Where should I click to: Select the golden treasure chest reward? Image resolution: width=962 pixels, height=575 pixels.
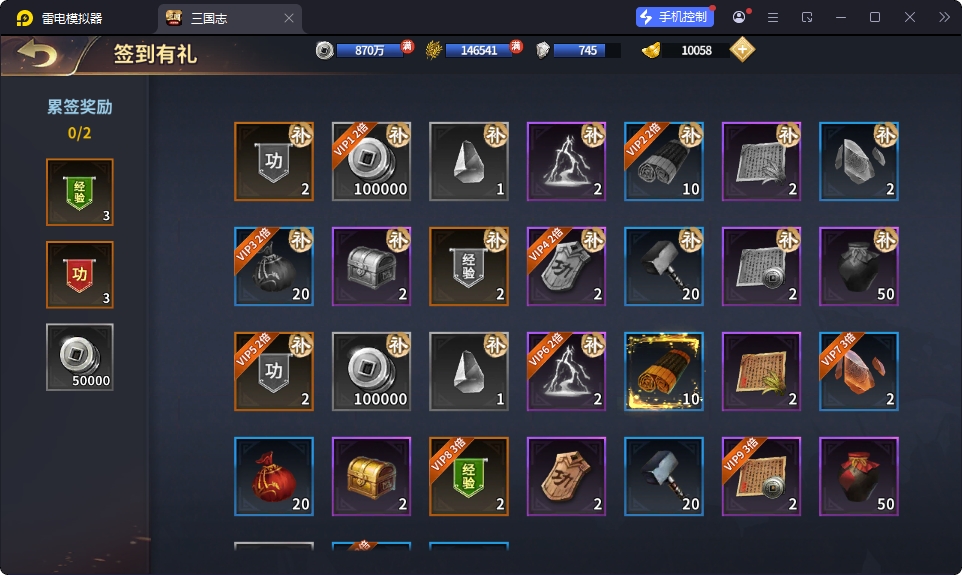pyautogui.click(x=371, y=476)
